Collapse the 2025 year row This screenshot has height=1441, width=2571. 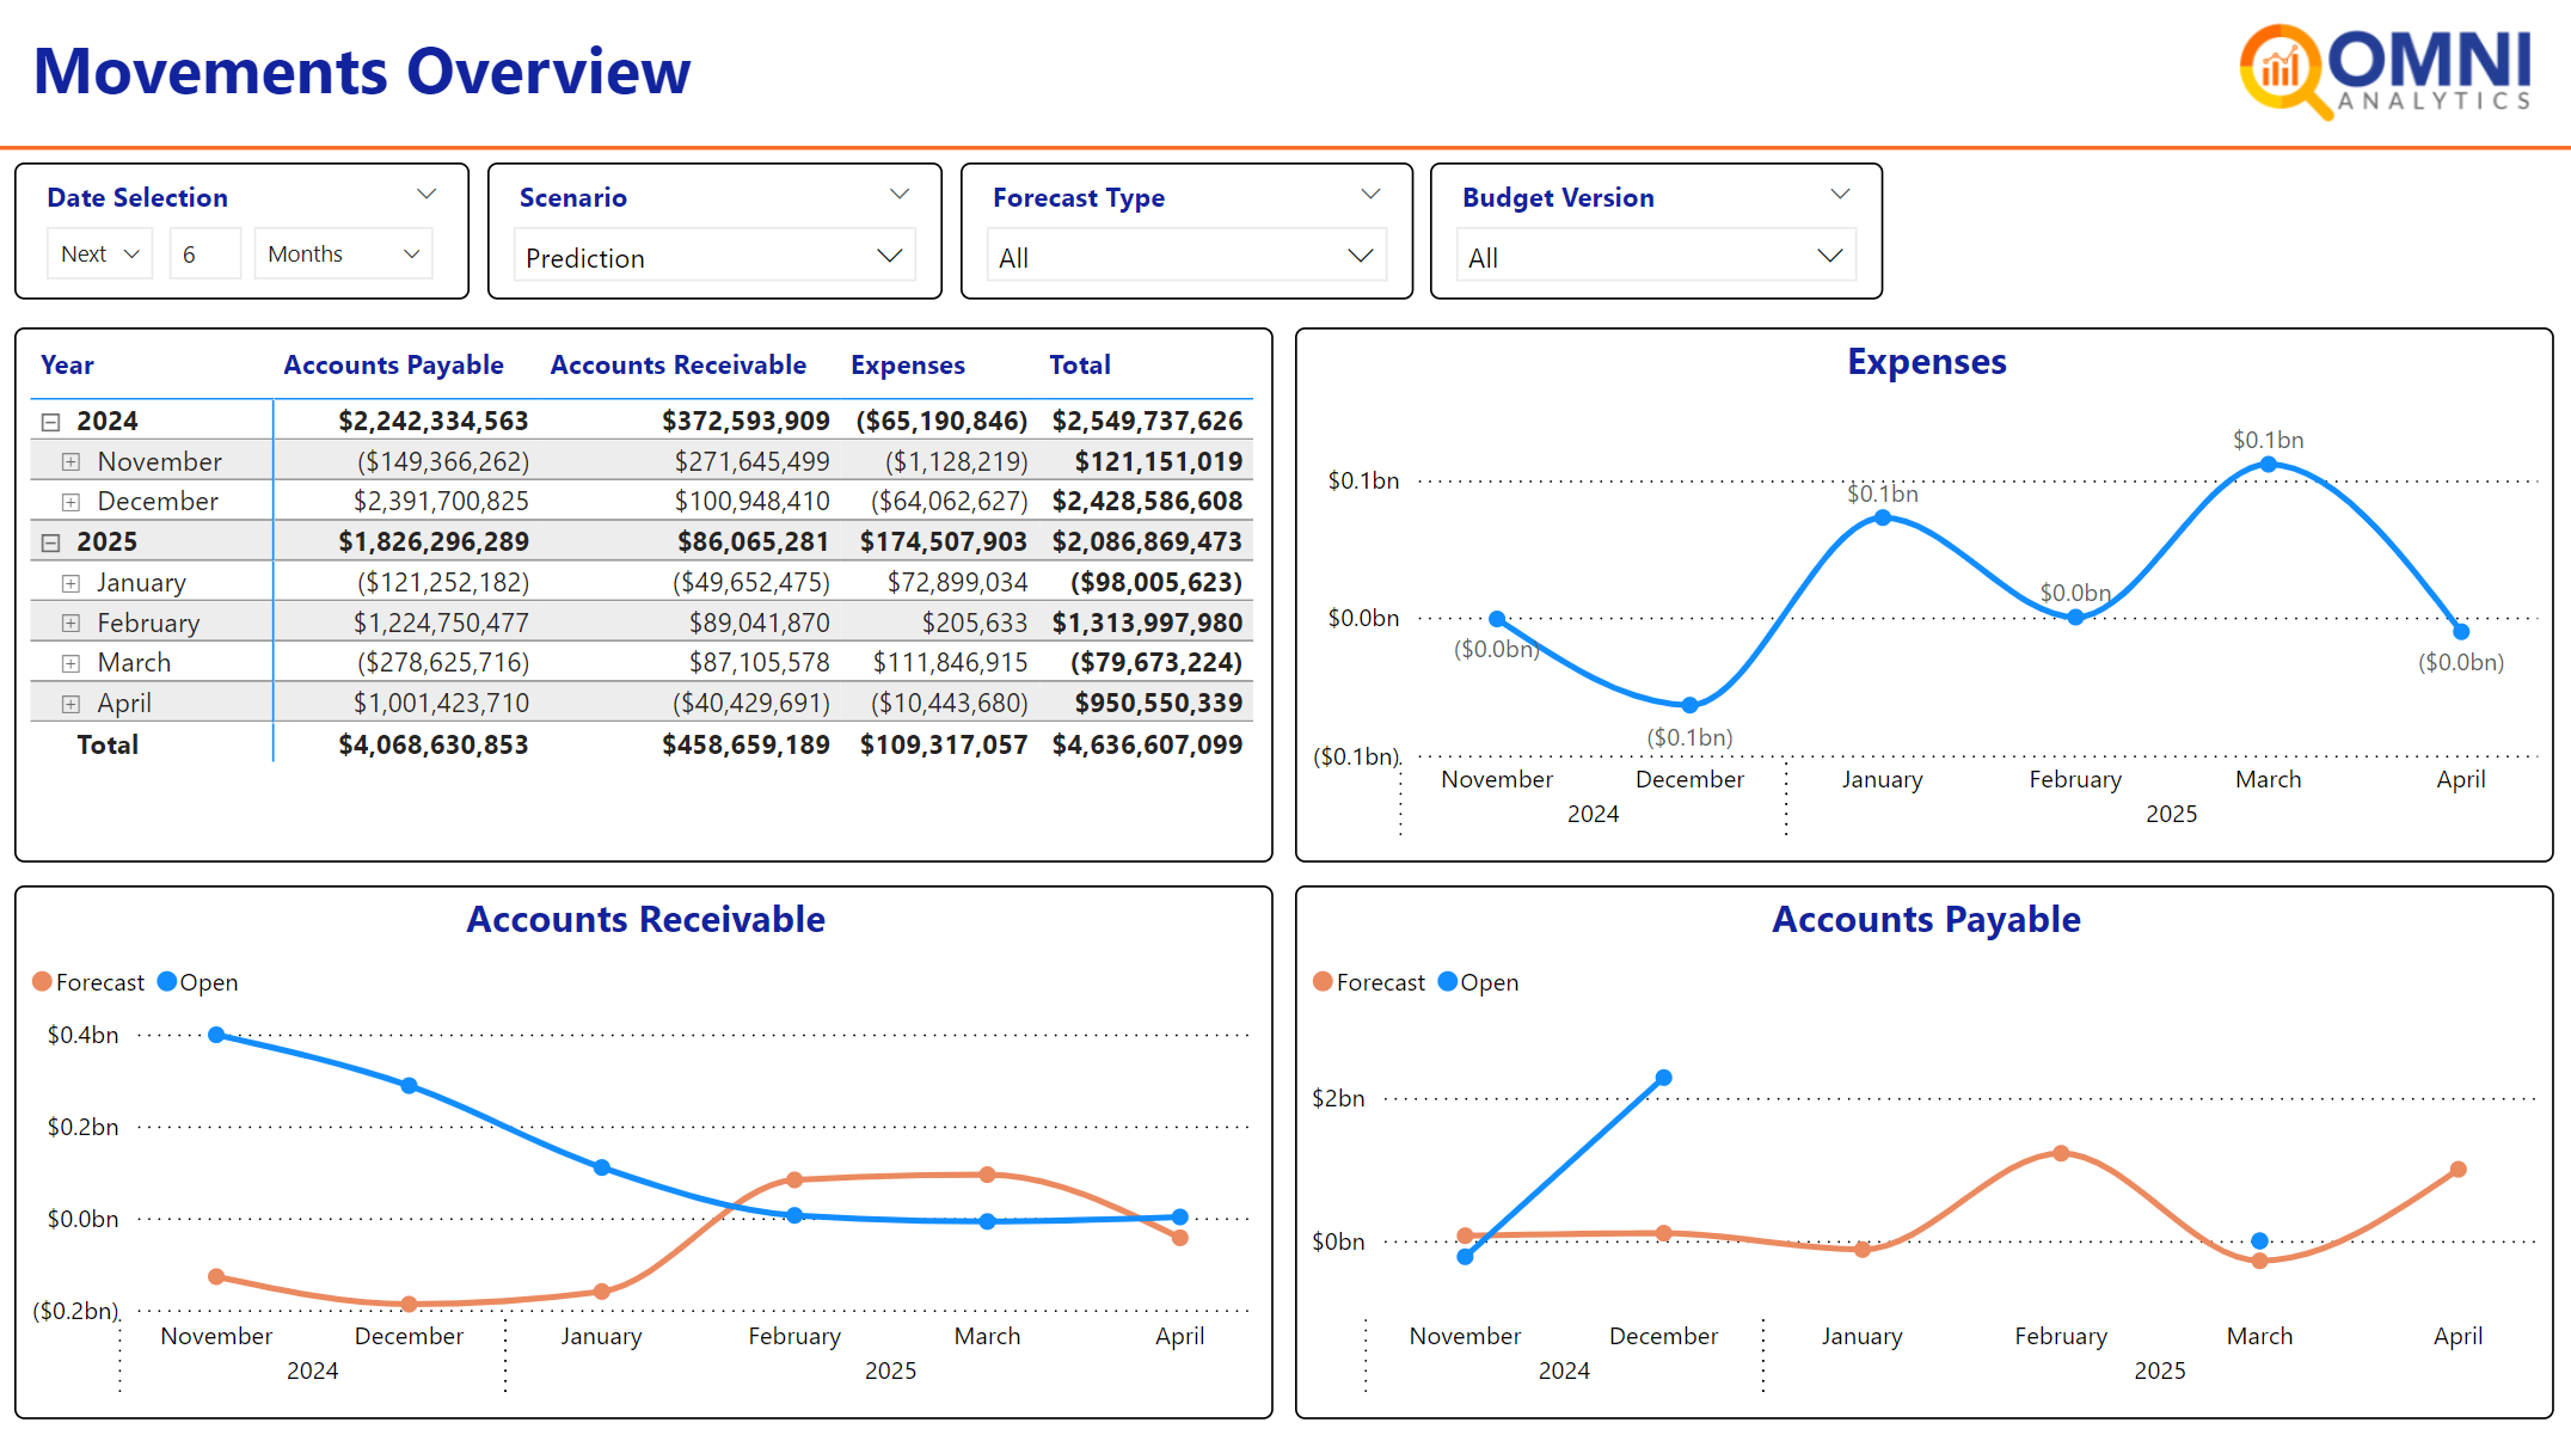pos(50,543)
